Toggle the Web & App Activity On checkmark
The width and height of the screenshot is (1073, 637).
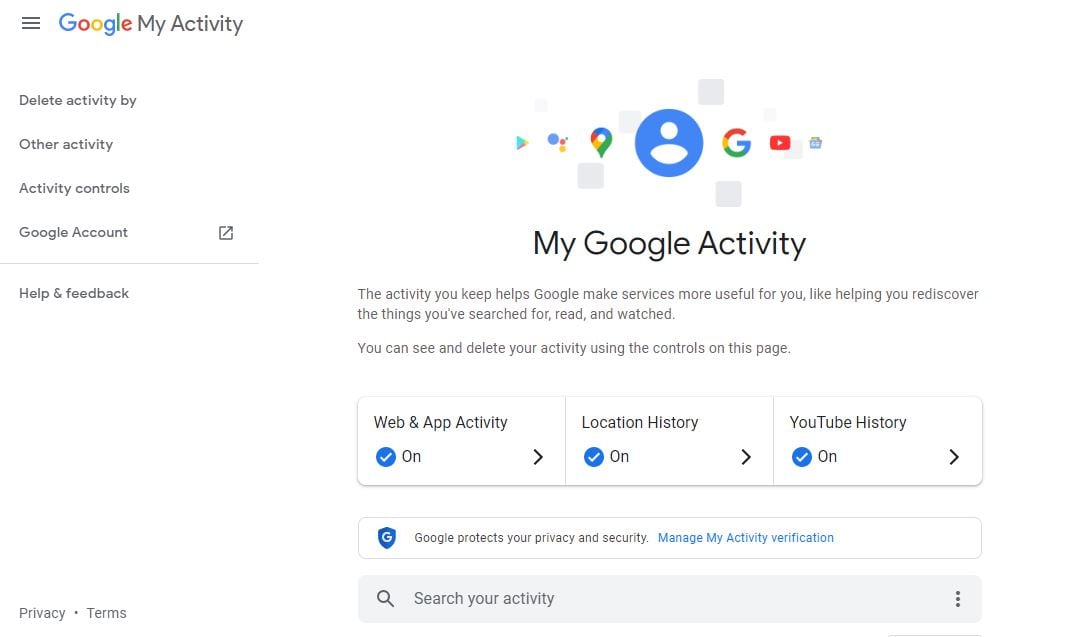[x=385, y=457]
